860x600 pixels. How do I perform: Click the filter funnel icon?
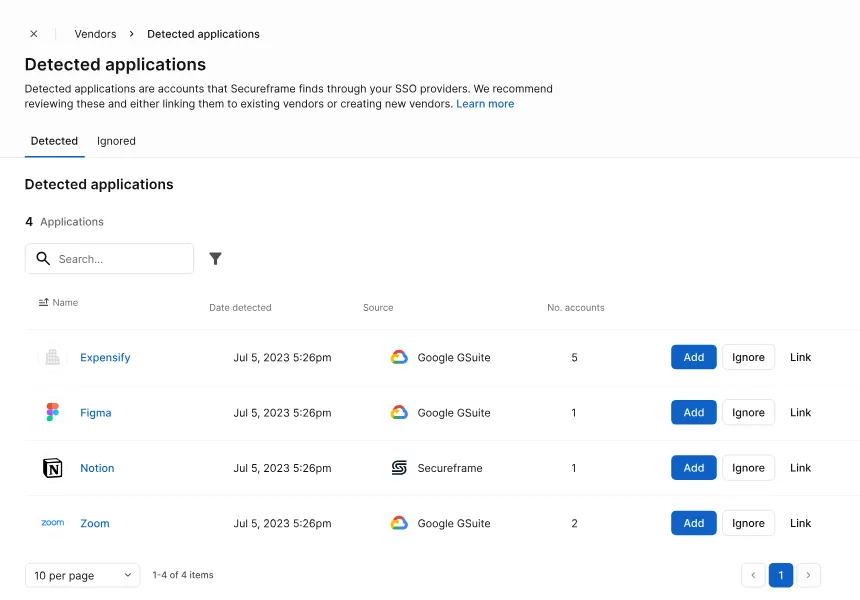point(215,258)
